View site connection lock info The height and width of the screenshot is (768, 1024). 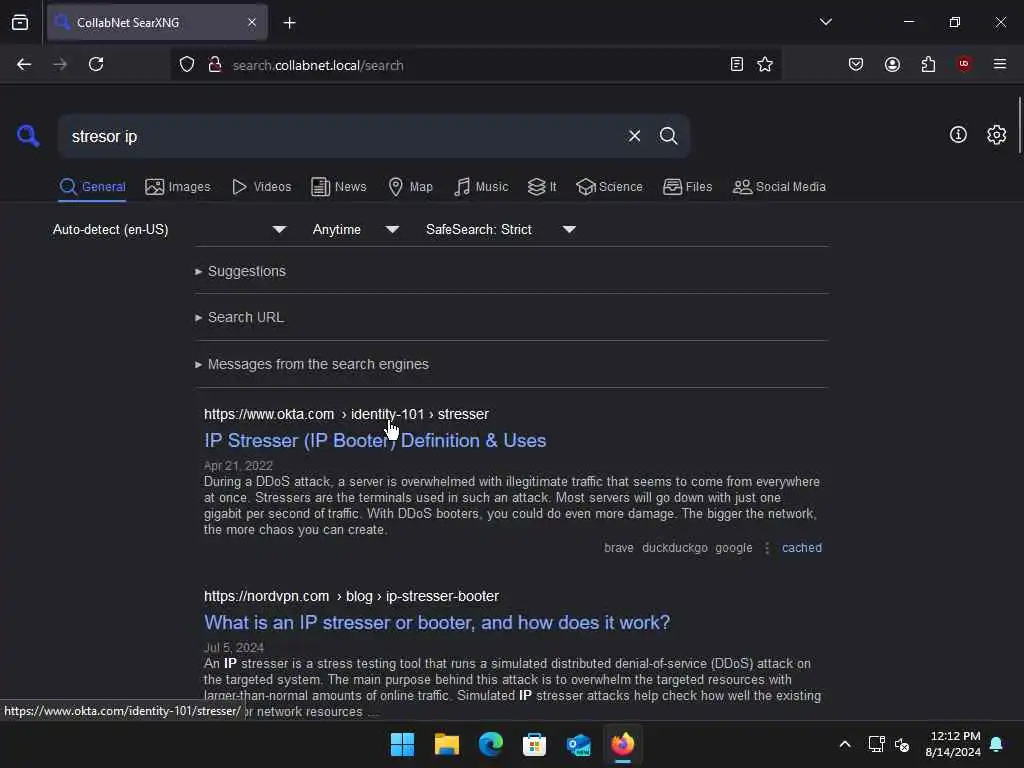pos(214,64)
